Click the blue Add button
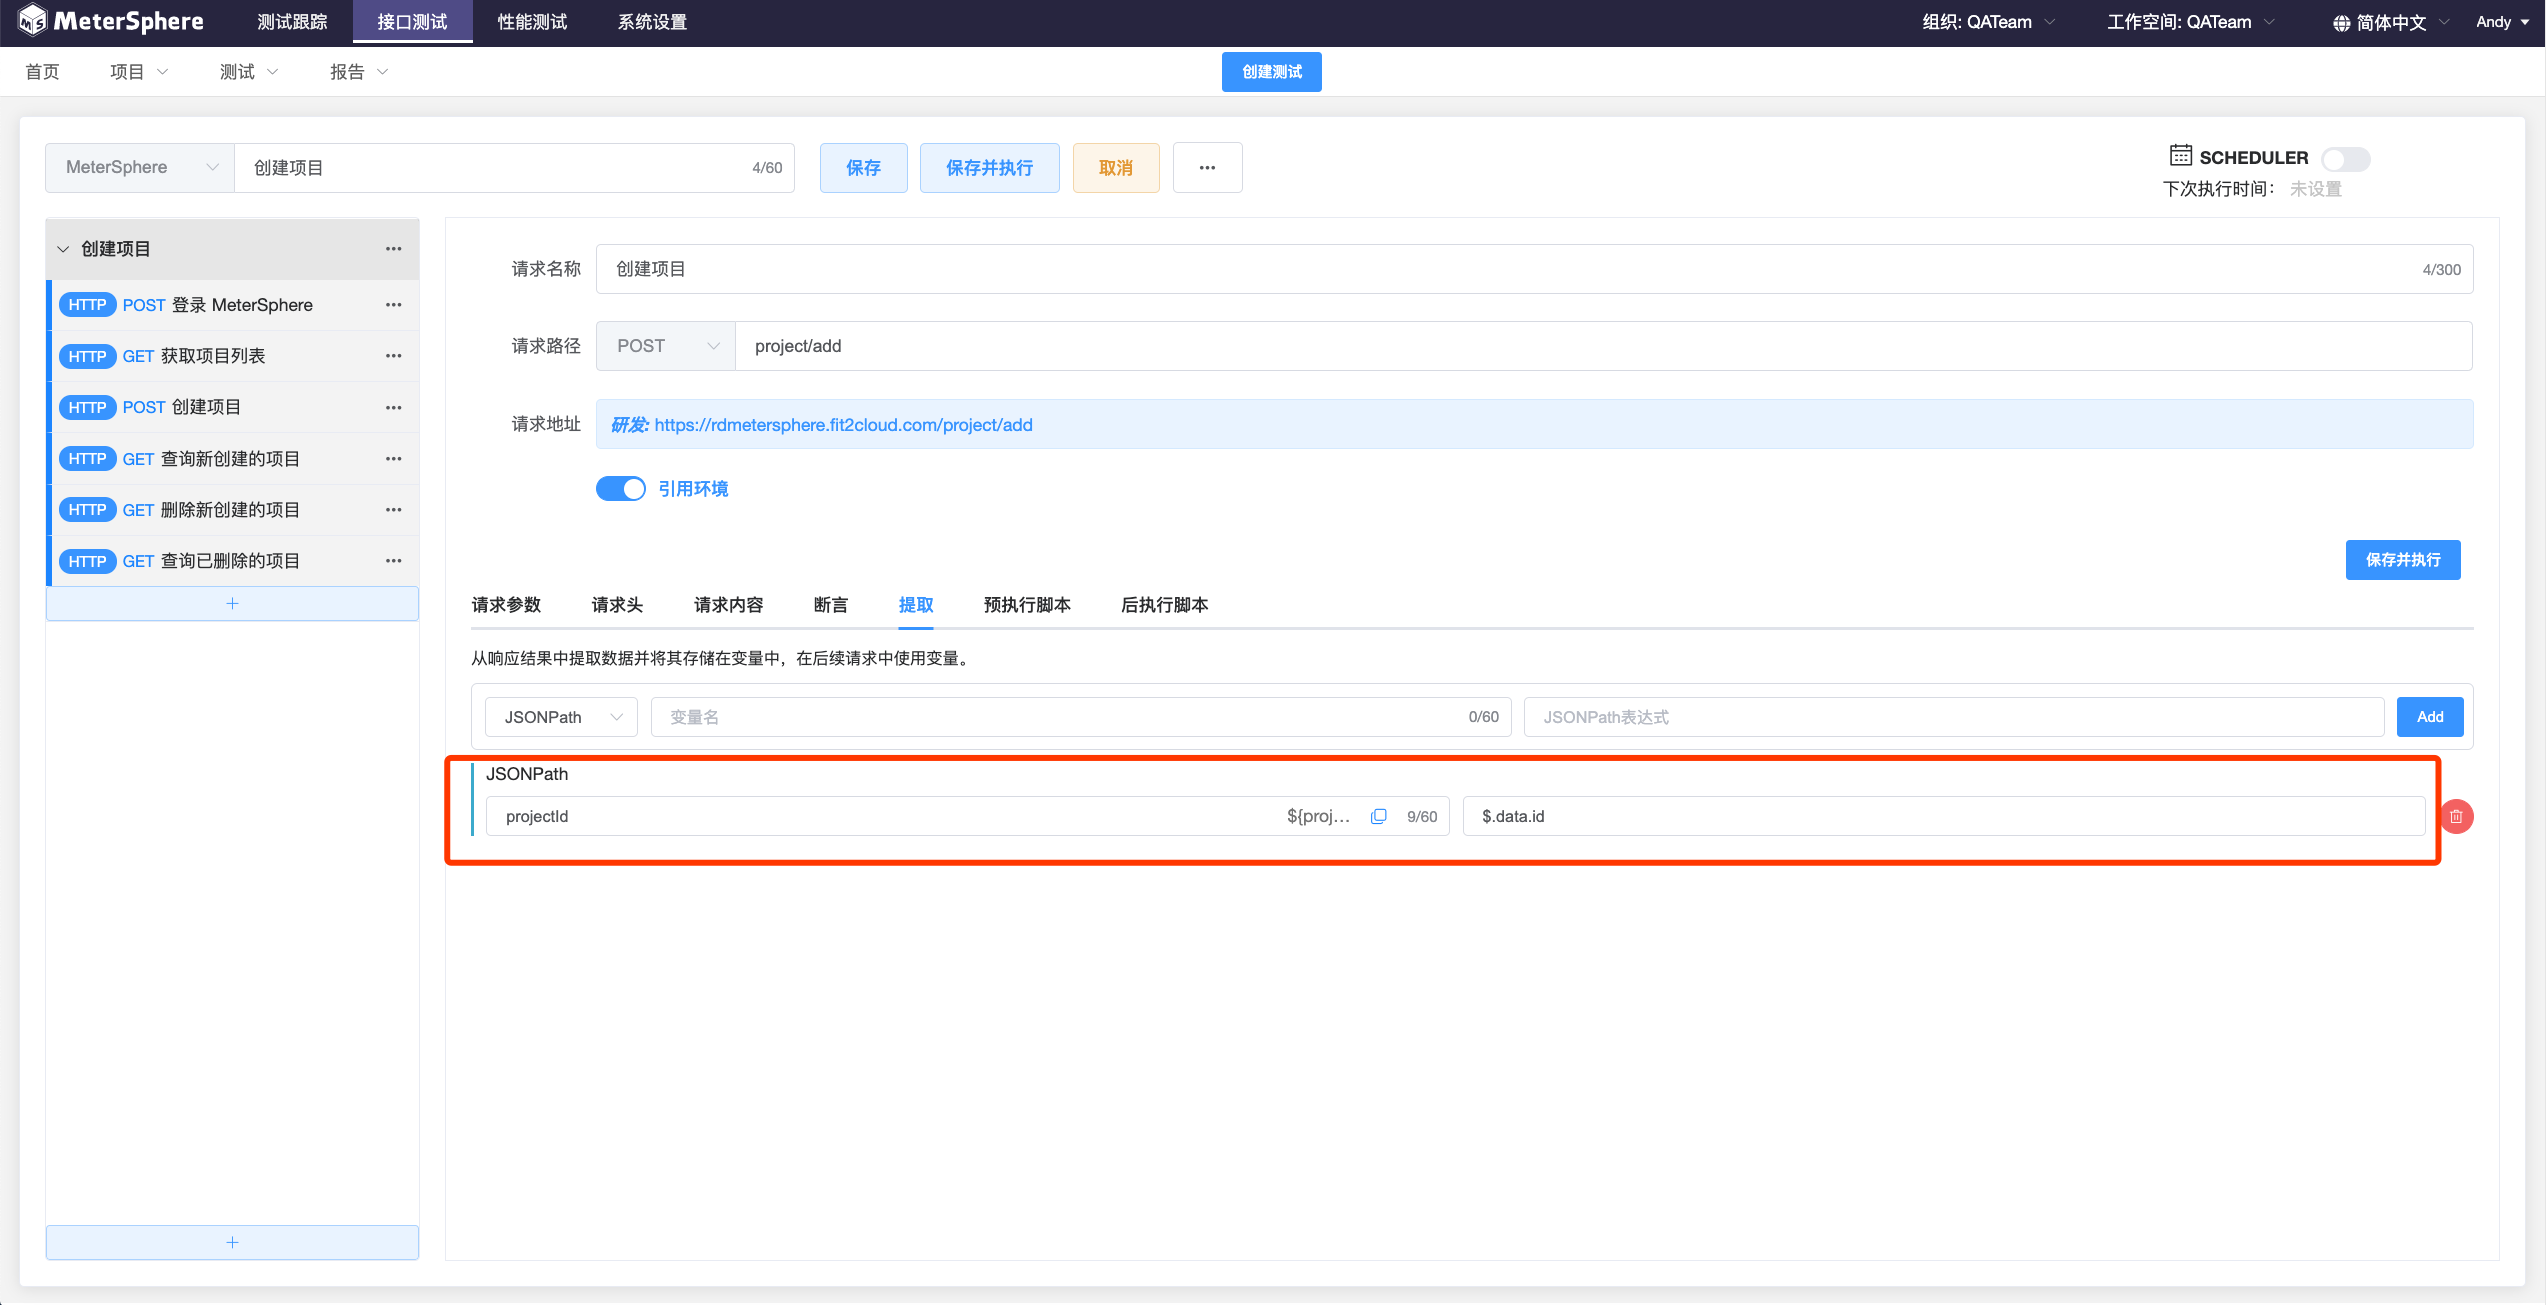This screenshot has width=2546, height=1305. point(2429,717)
